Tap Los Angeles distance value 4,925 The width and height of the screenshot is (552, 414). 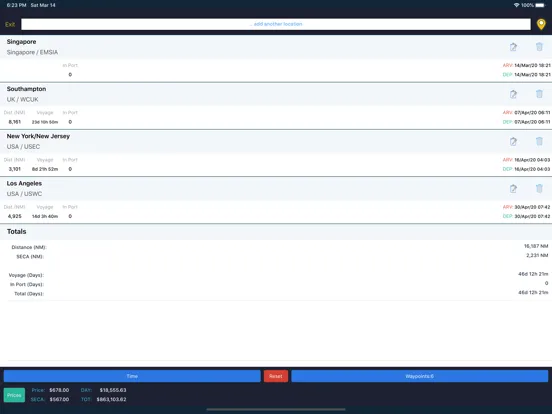coord(14,216)
